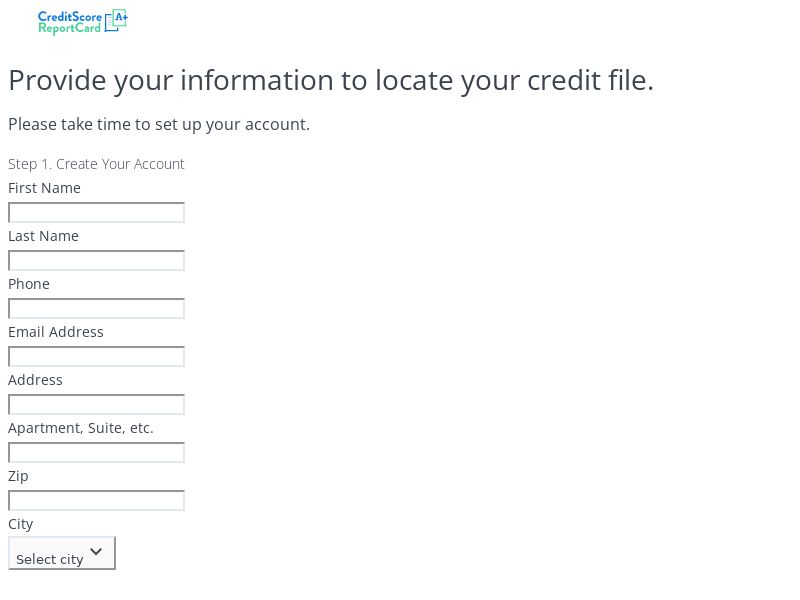The height and width of the screenshot is (600, 800).
Task: Click the Email Address field label
Action: [56, 331]
